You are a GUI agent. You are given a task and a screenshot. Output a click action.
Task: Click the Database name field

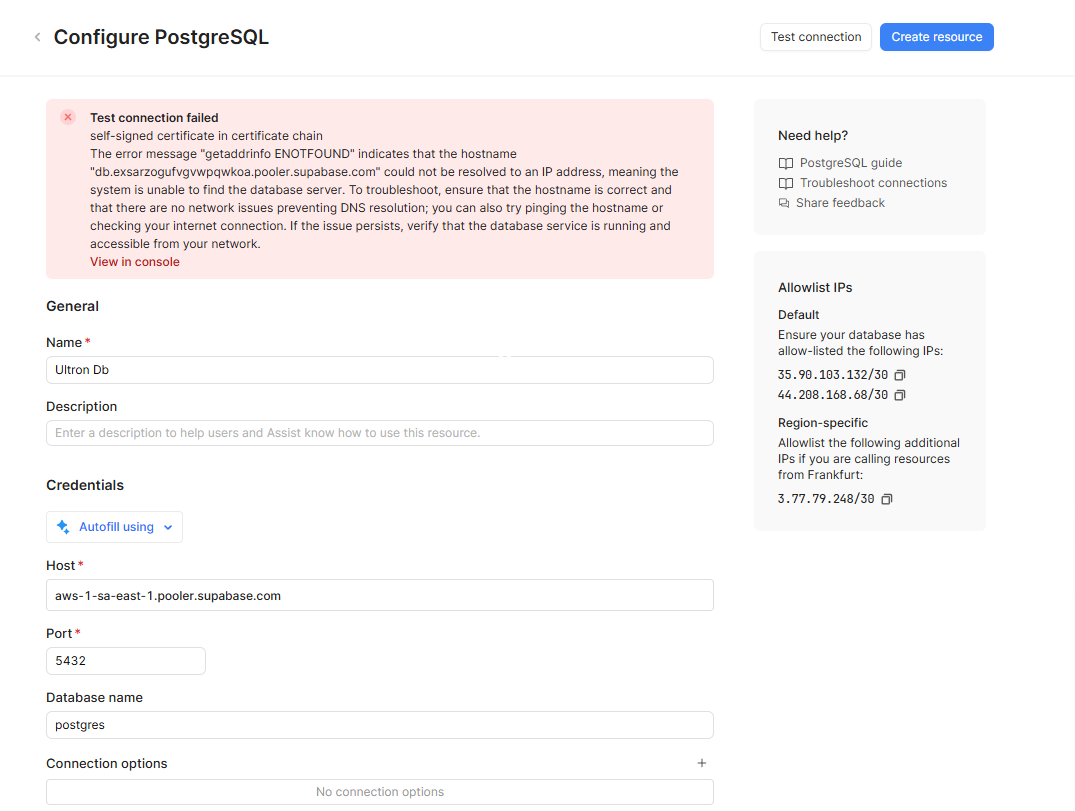(x=380, y=725)
